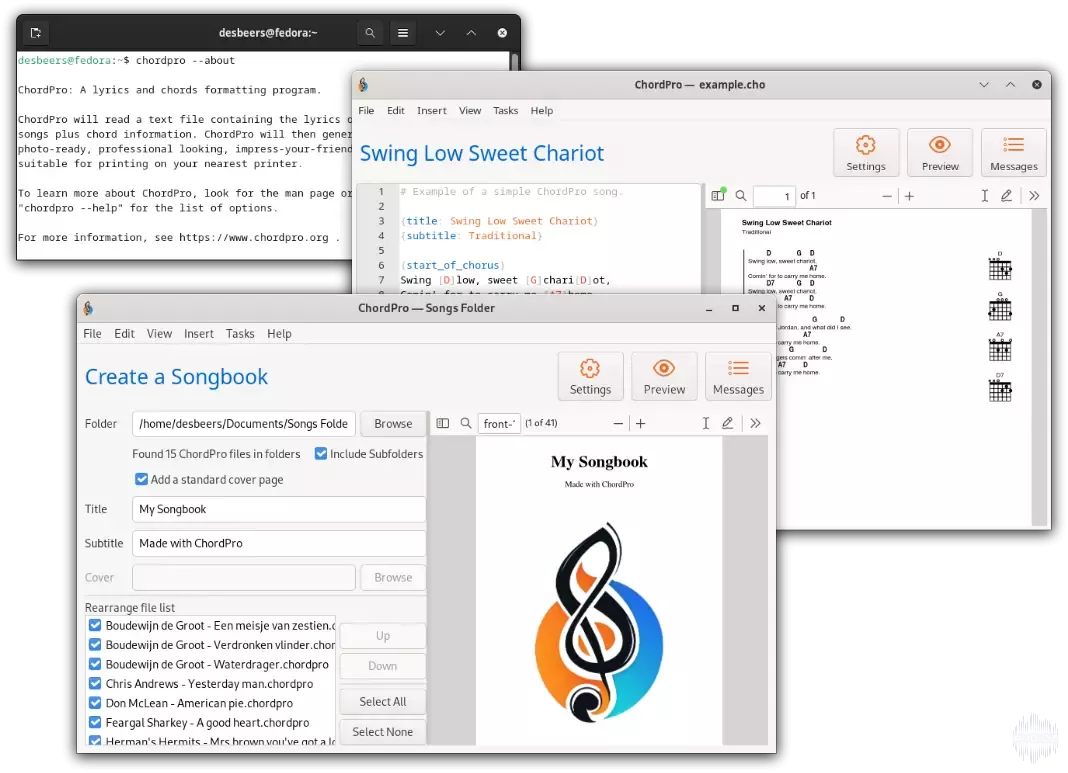Open File menu in Songs Folder window
This screenshot has width=1068, height=773.
pos(92,334)
